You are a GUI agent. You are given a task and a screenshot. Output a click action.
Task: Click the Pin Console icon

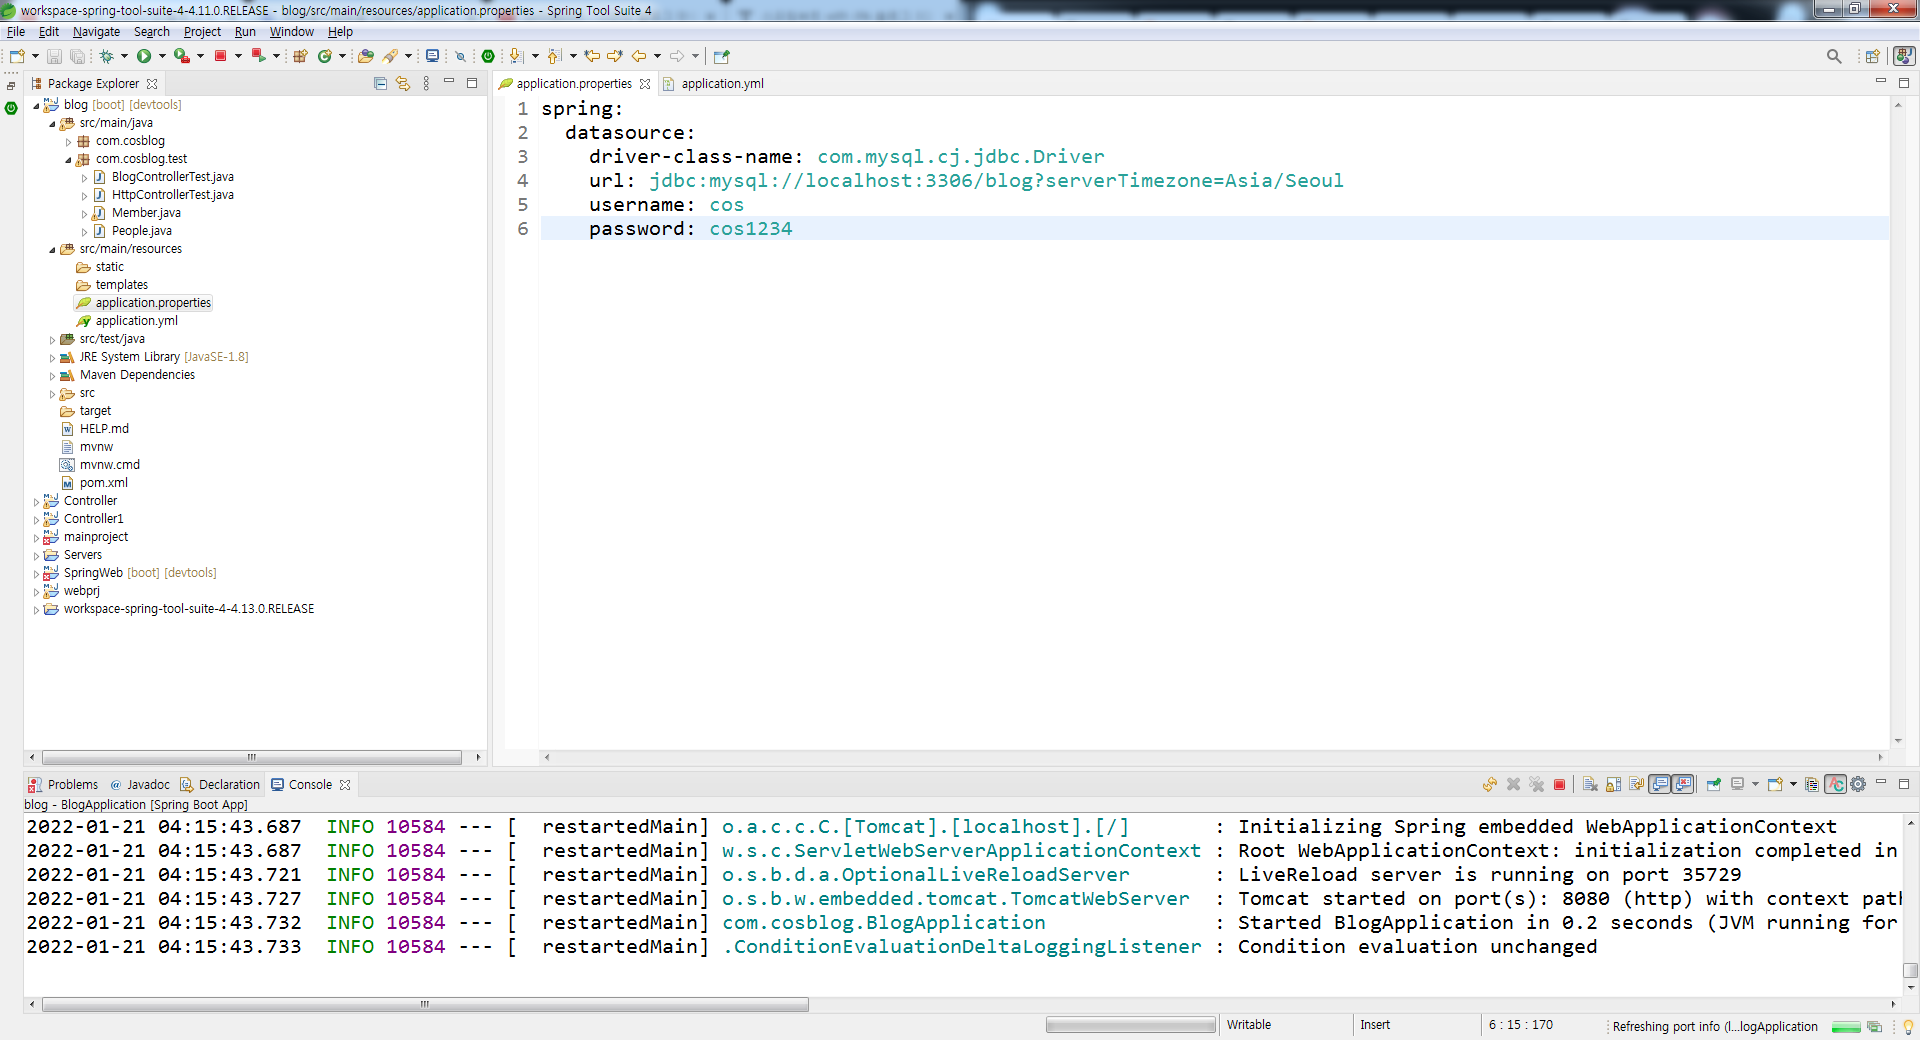click(x=1714, y=784)
